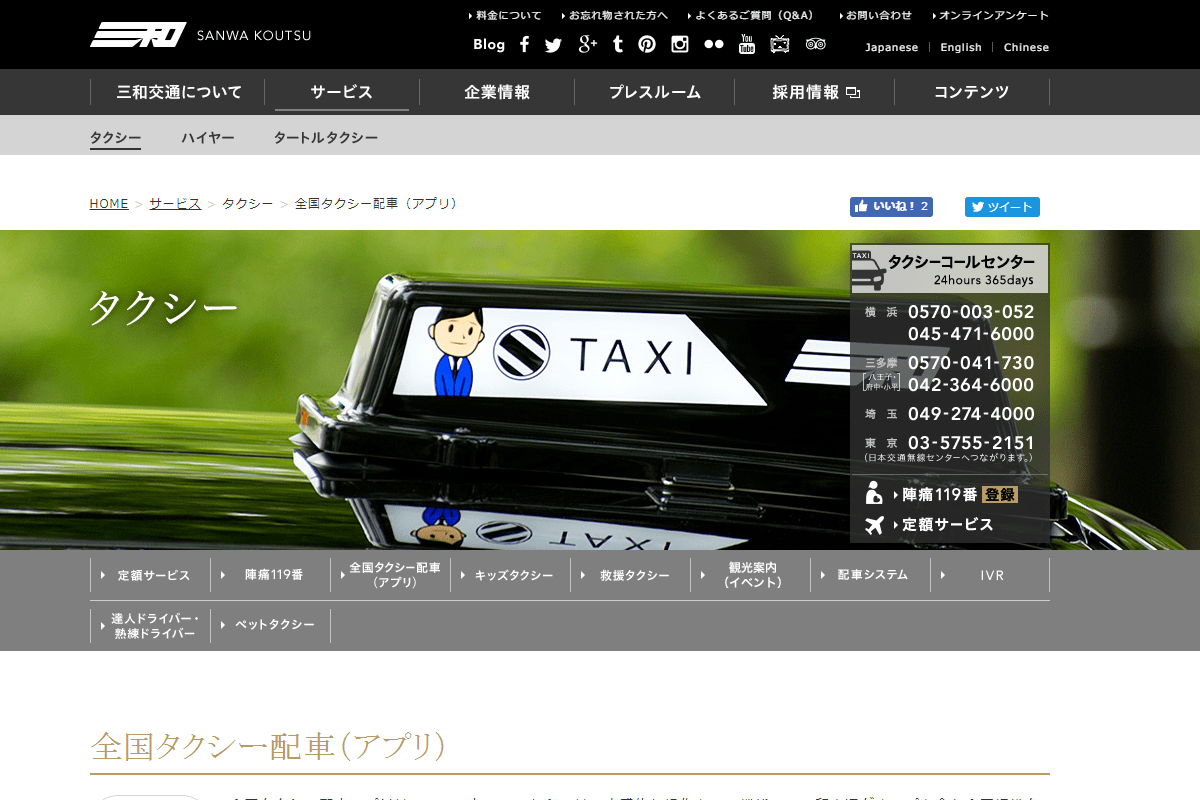Open the Blog link
The height and width of the screenshot is (800, 1200).
click(489, 44)
